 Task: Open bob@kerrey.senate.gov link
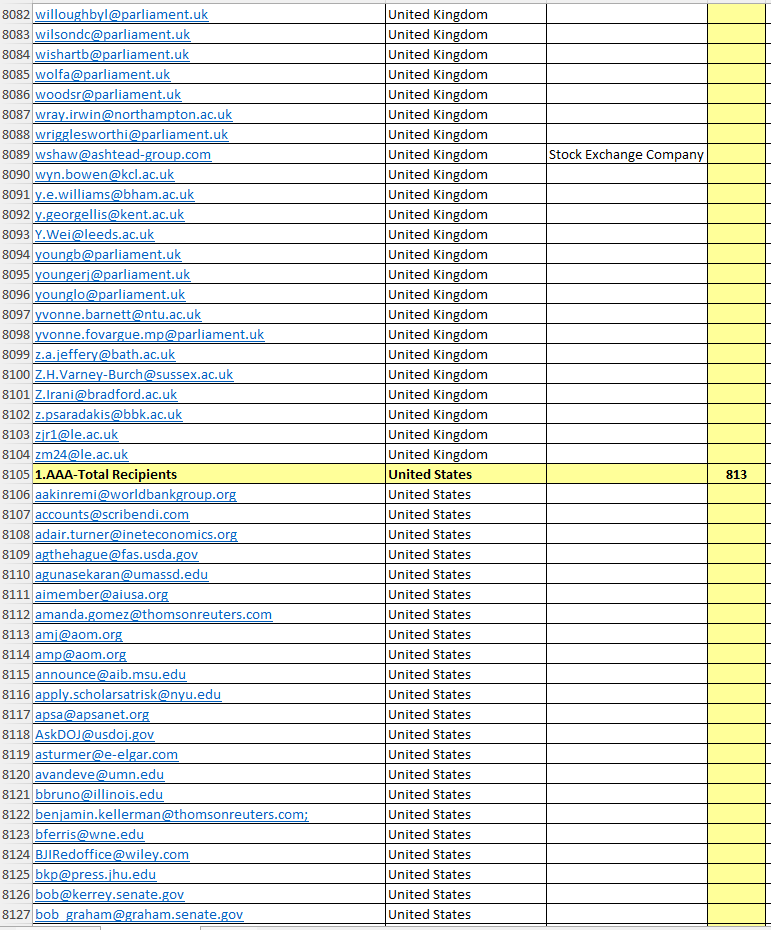point(109,895)
